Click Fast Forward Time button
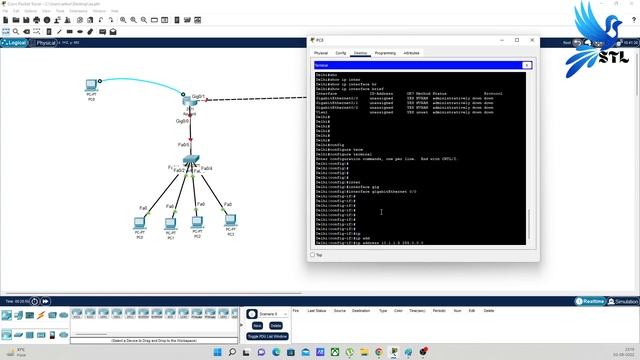640x360 pixels. [x=45, y=301]
